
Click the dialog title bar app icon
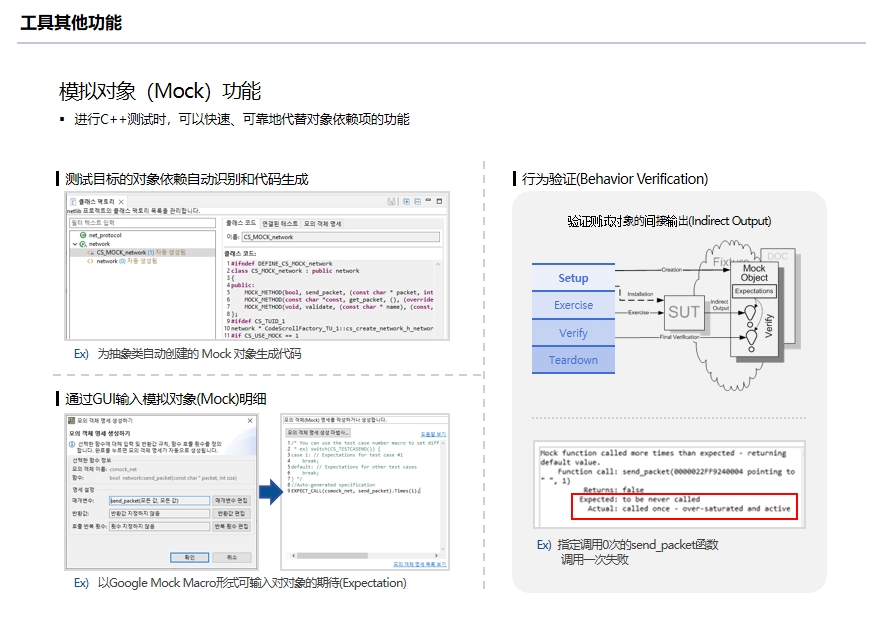pyautogui.click(x=72, y=421)
